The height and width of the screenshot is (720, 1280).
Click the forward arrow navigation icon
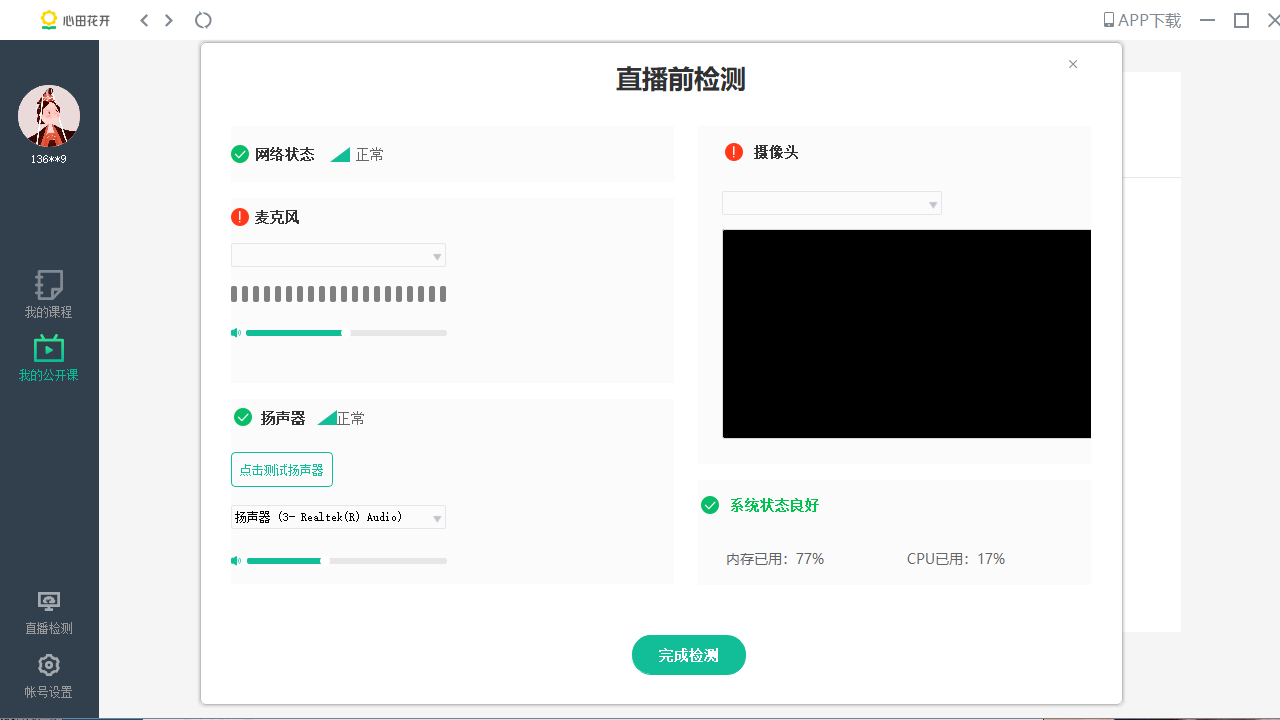168,20
